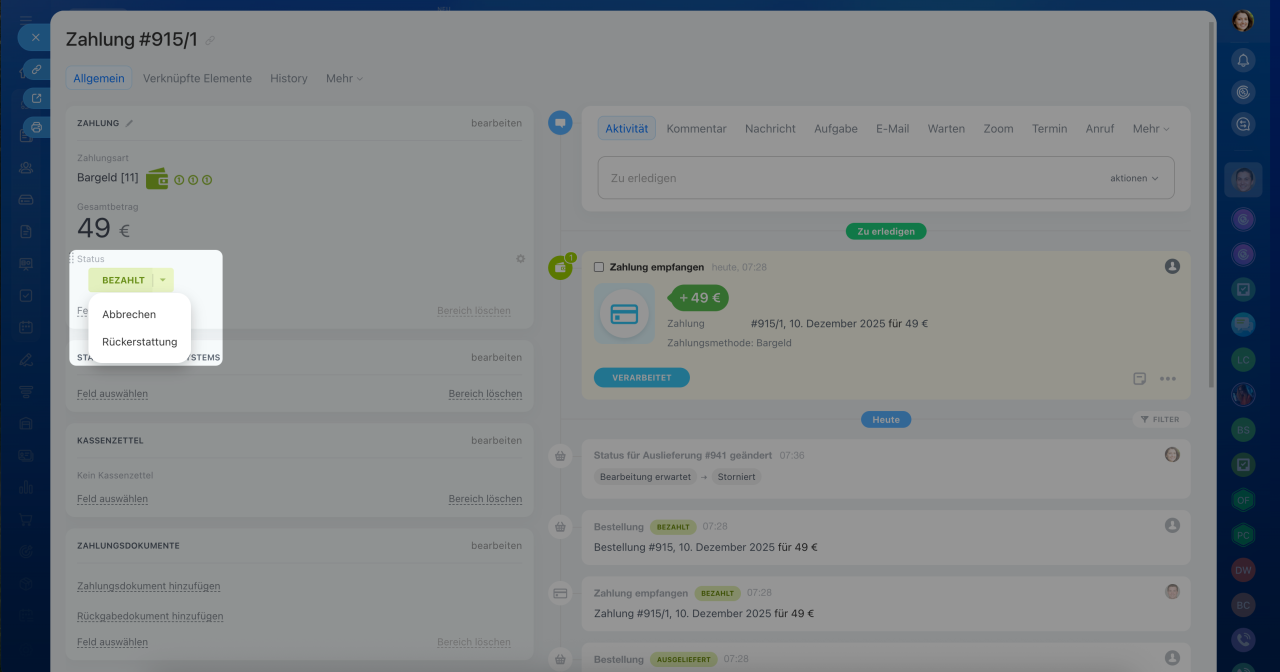Open three-dots menu in Zahlung empfangen card
This screenshot has height=672, width=1280.
1167,379
